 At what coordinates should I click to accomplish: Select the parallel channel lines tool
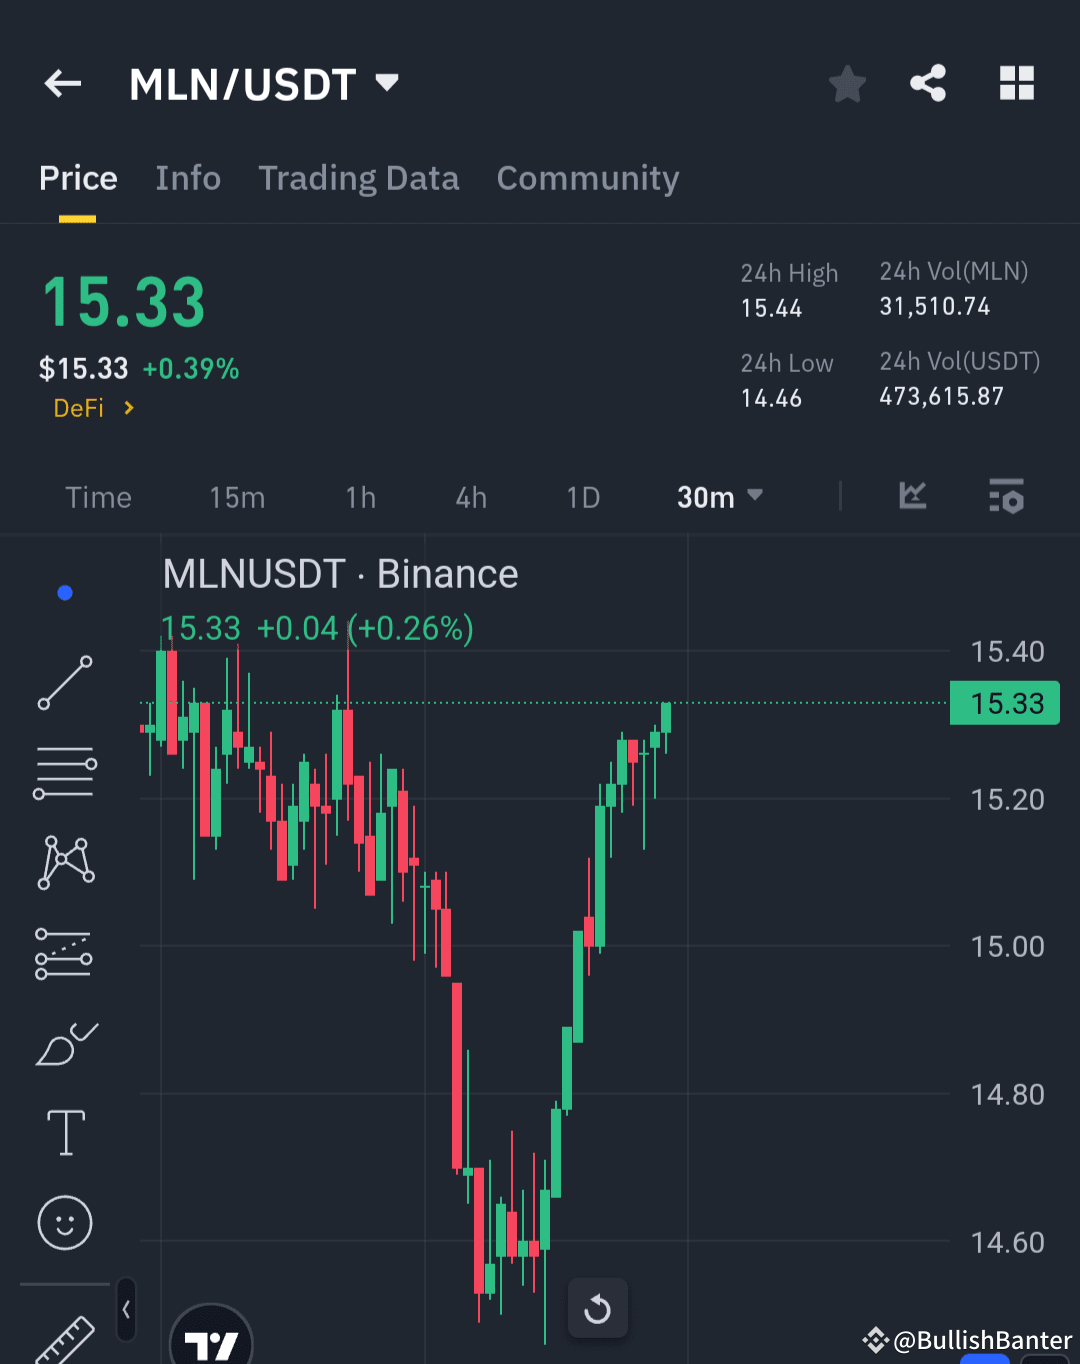[64, 770]
